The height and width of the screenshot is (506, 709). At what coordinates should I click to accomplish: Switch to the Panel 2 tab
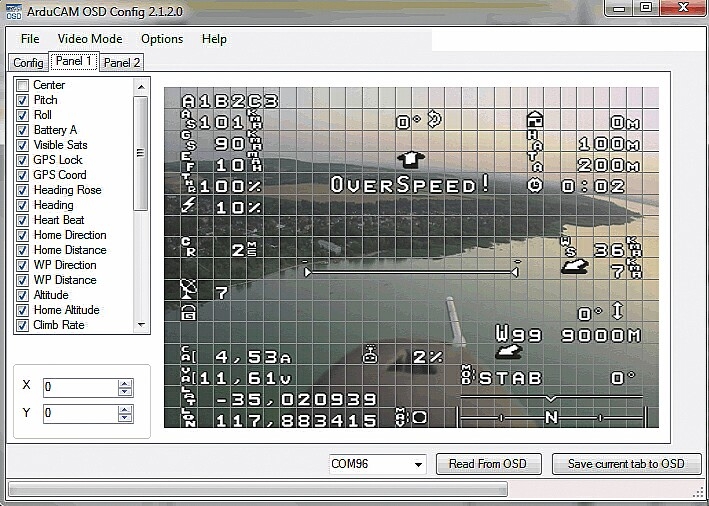pos(122,63)
